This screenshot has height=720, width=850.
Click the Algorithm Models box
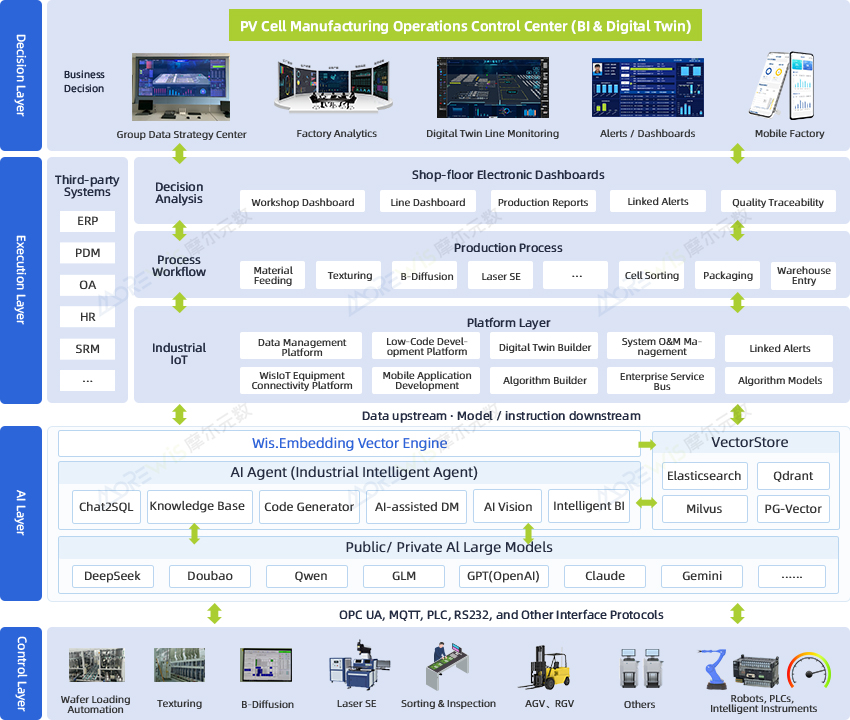tap(779, 381)
